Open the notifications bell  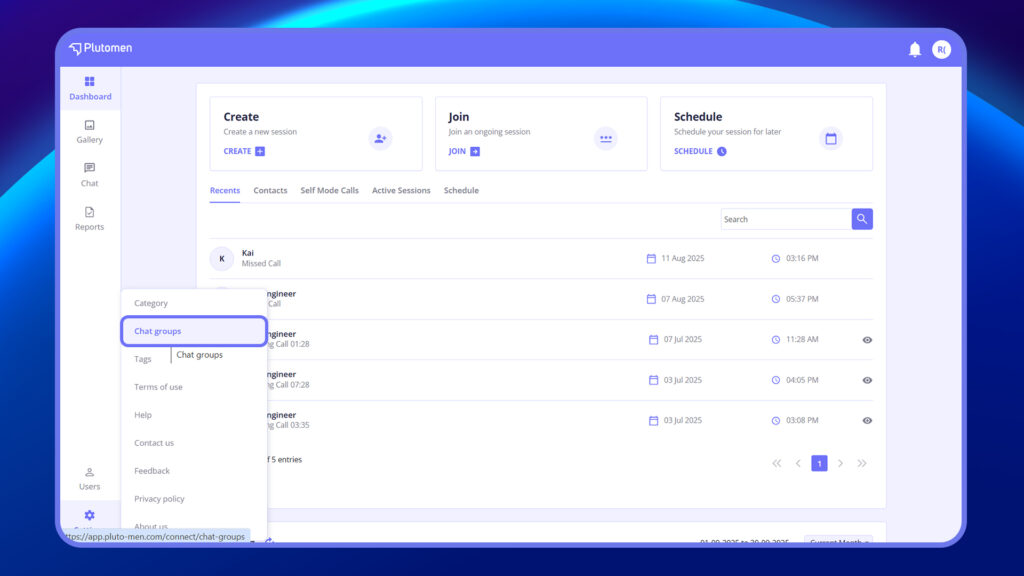point(915,50)
